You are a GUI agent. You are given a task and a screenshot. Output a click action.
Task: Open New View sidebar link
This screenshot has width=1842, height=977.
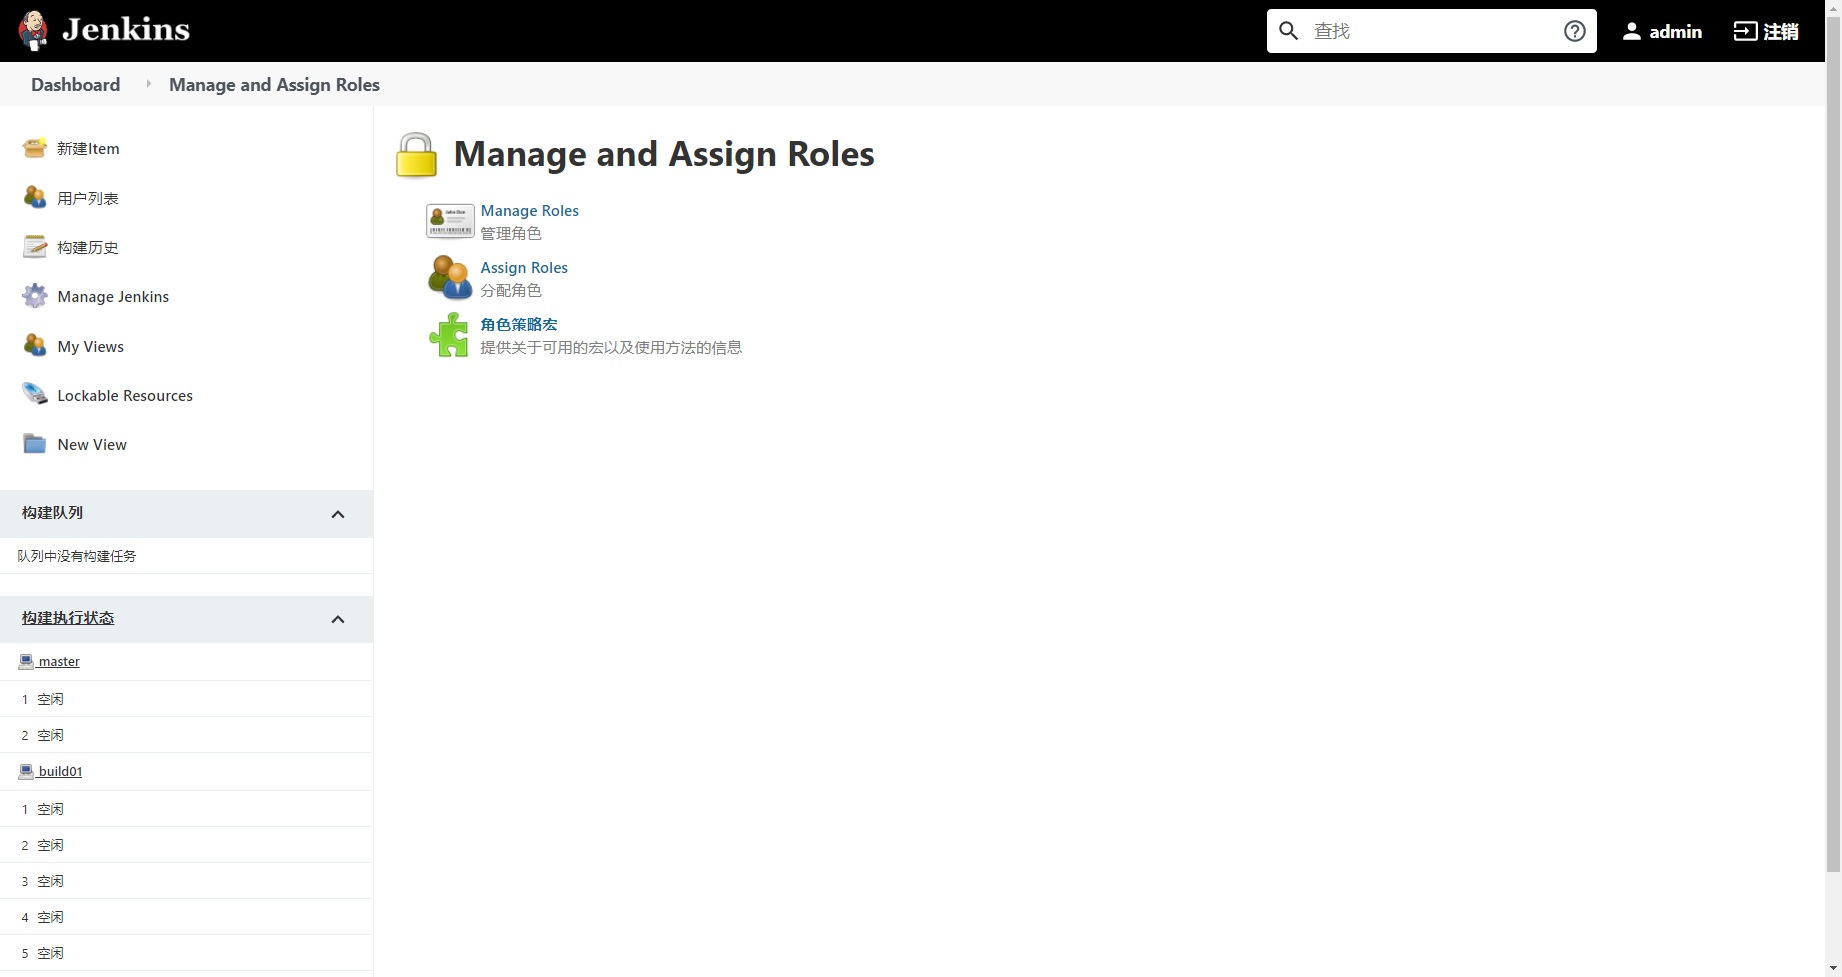[x=92, y=445]
